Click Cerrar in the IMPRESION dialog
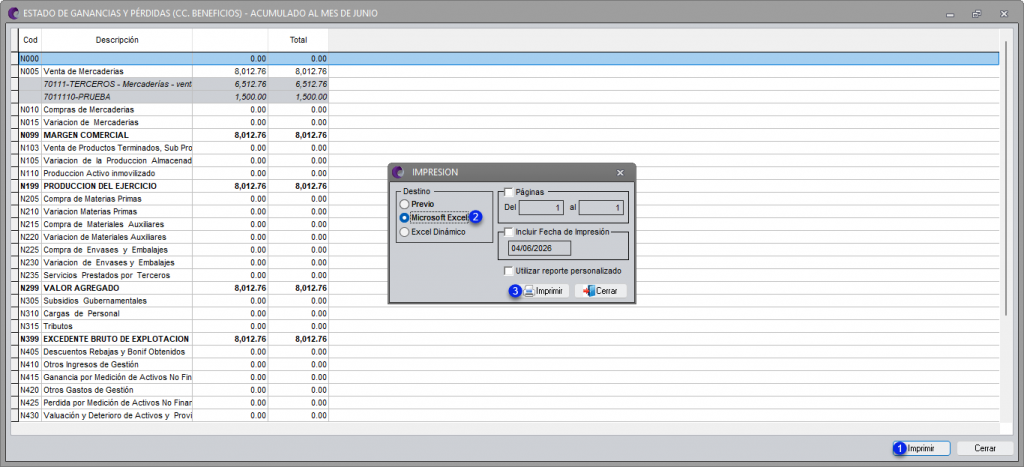Screen dimensions: 1024x467 pos(600,291)
